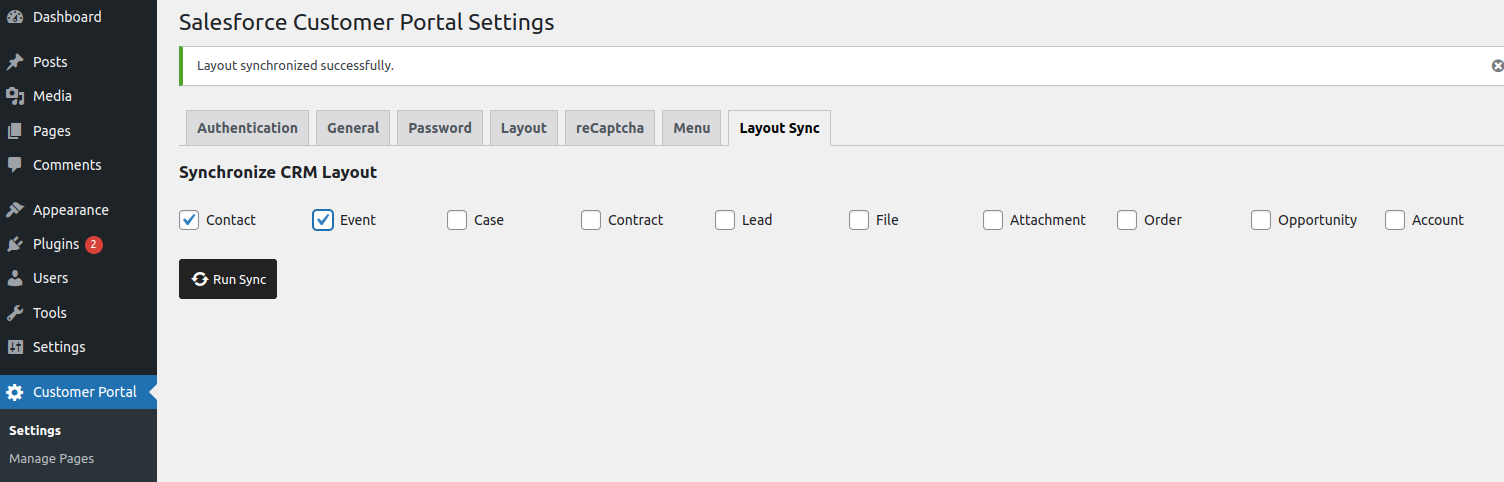Click the Users person icon
This screenshot has width=1504, height=482.
point(15,278)
